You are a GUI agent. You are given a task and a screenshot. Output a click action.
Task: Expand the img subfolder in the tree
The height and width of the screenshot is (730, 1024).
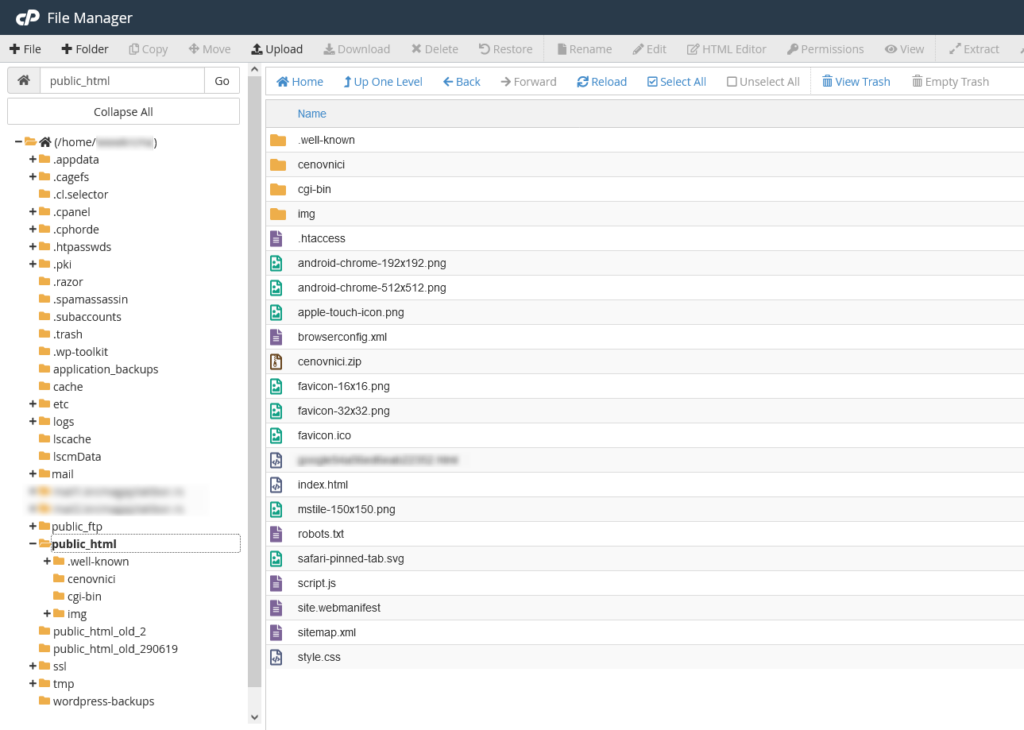click(47, 614)
